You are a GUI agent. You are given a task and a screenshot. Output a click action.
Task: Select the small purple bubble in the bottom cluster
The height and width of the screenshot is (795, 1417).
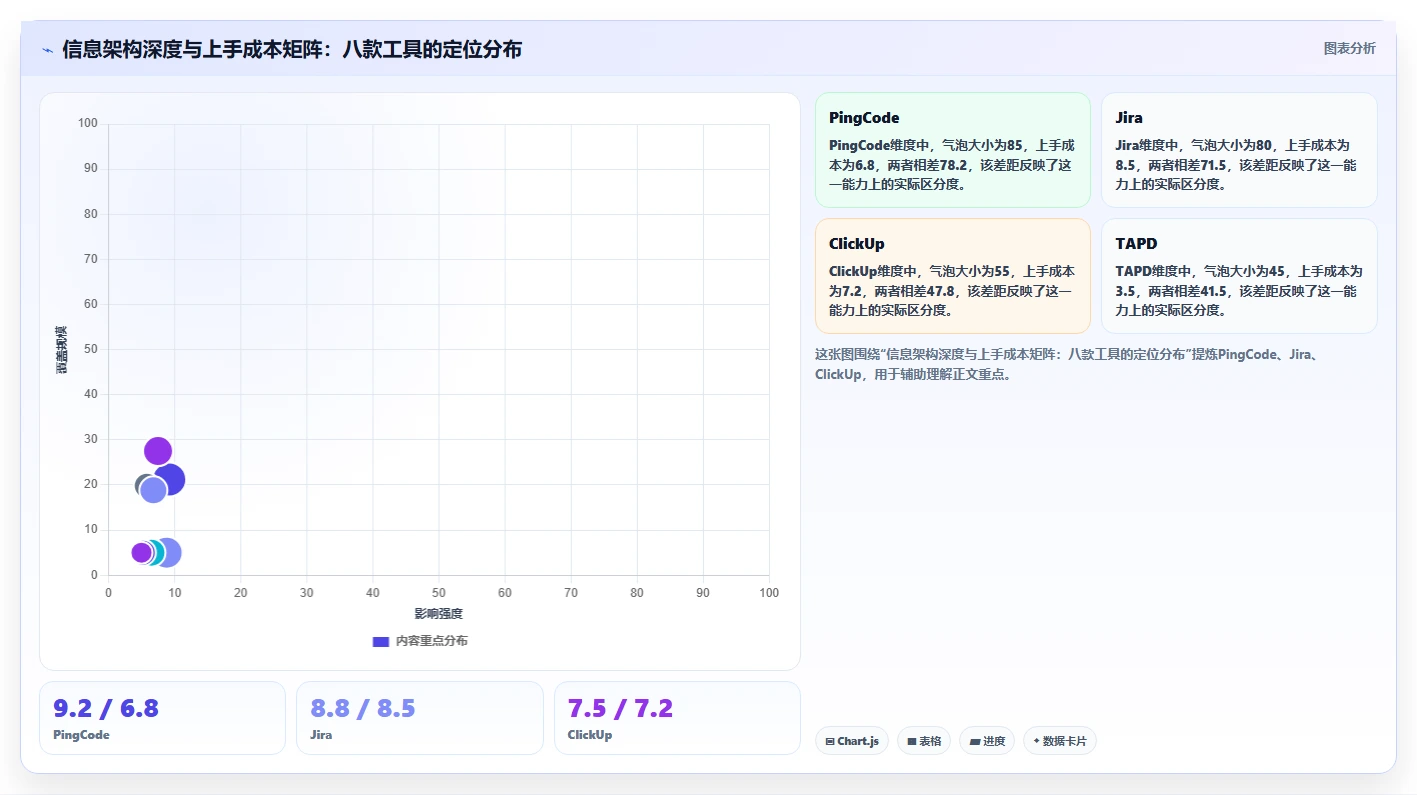point(141,553)
